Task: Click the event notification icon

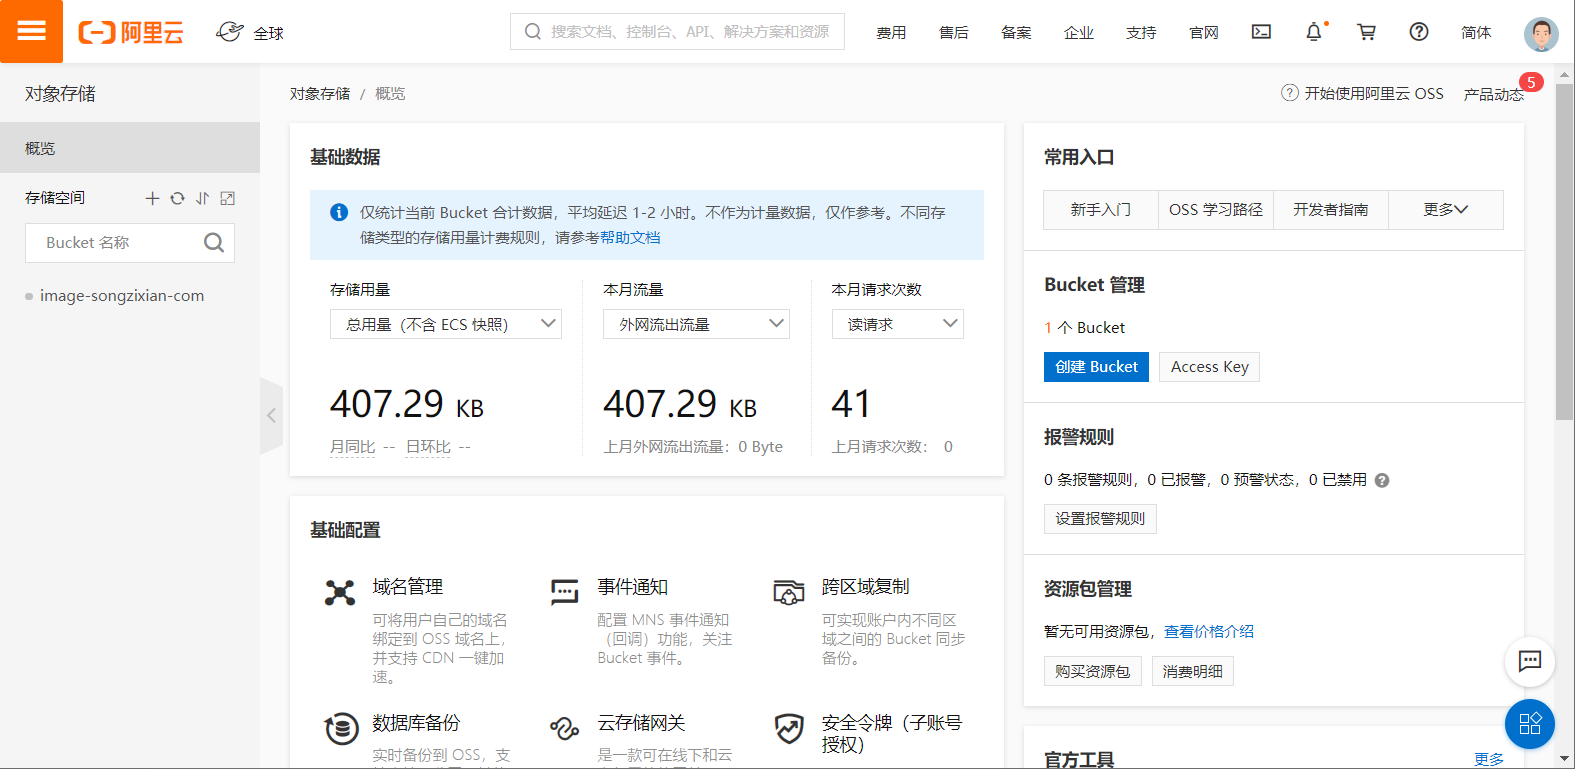Action: (x=565, y=592)
